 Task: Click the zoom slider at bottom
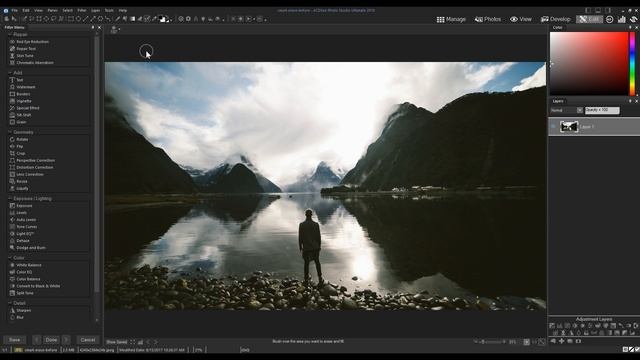pos(490,342)
